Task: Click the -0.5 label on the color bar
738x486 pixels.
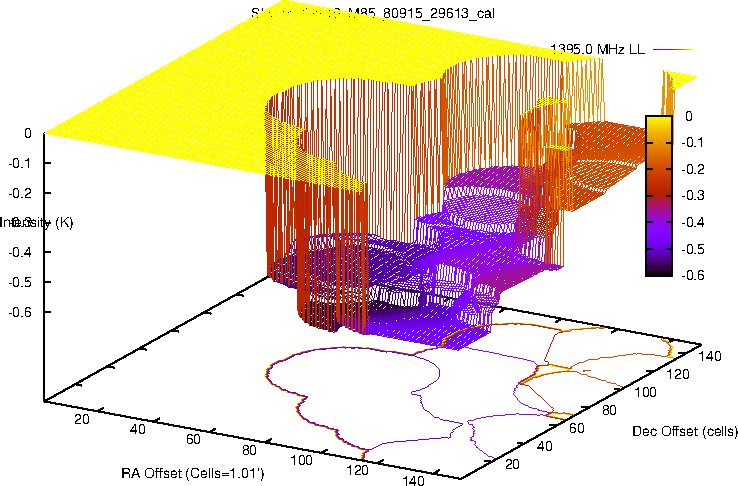Action: point(692,249)
